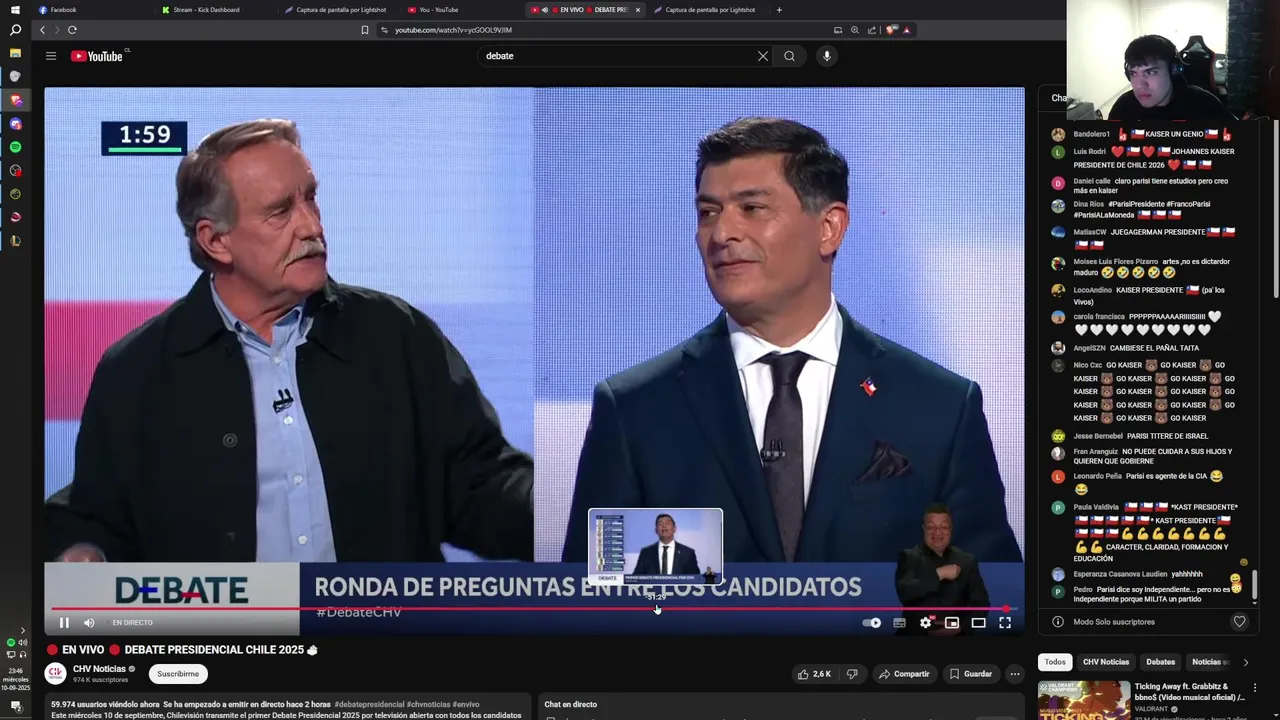Toggle subtitles in the video player

click(x=899, y=622)
